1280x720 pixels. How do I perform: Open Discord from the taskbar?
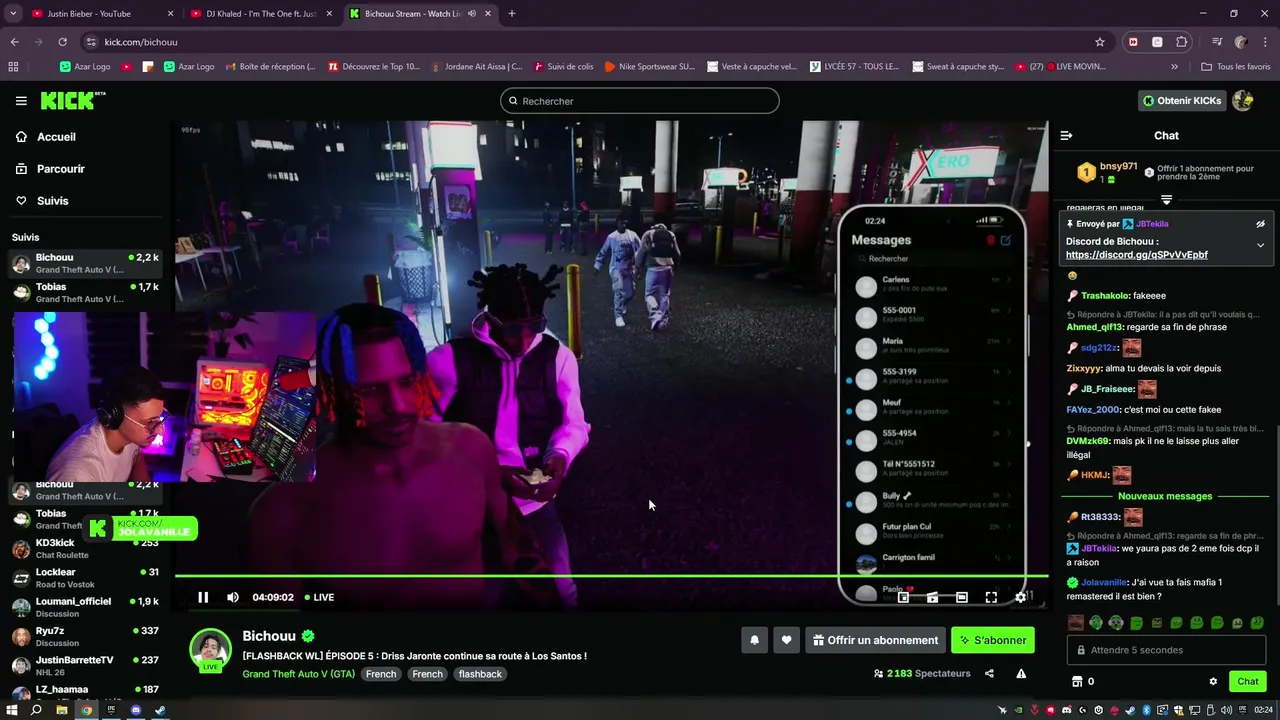136,710
